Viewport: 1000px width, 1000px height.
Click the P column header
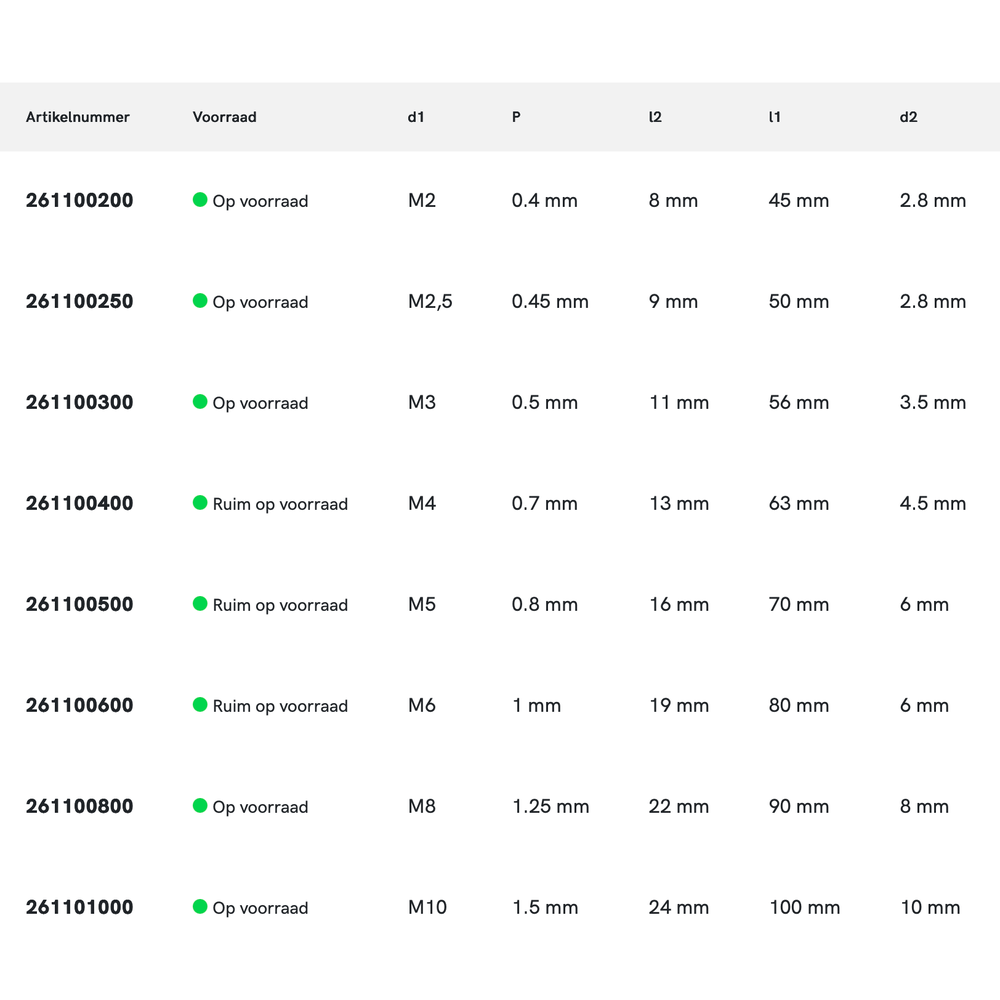pos(516,117)
